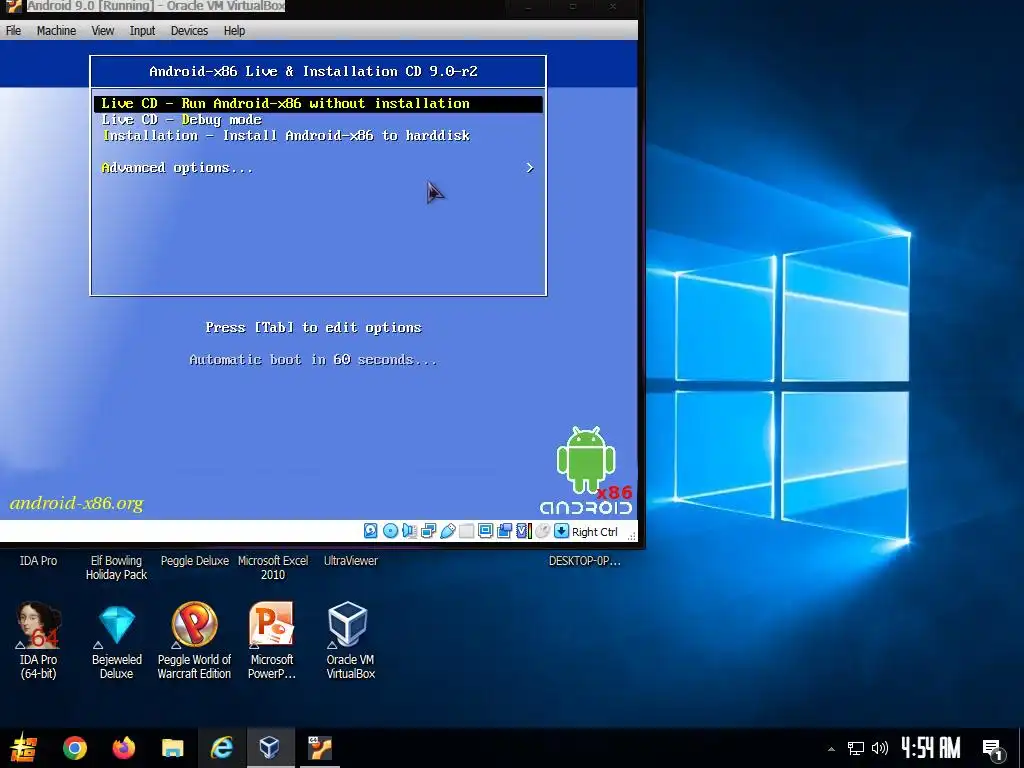Click the taskbar clock showing 4:54 AM
This screenshot has height=768, width=1024.
(931, 748)
